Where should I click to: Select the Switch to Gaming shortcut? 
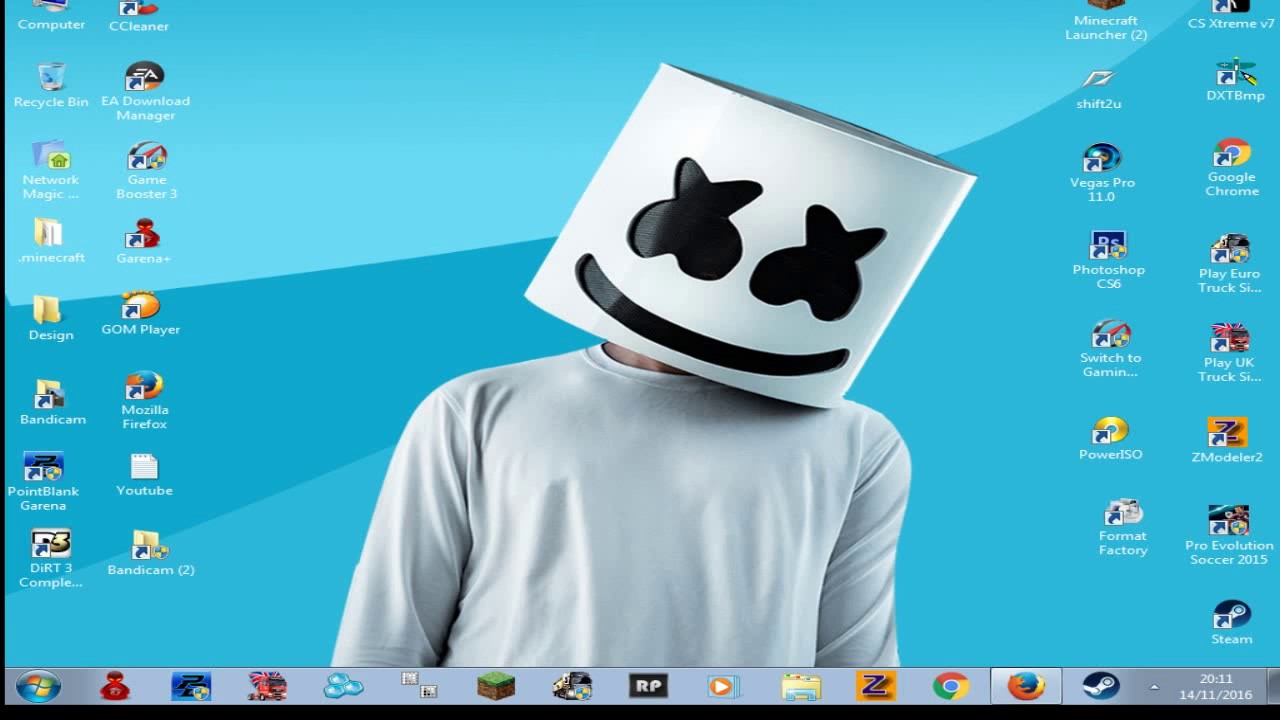point(1110,348)
